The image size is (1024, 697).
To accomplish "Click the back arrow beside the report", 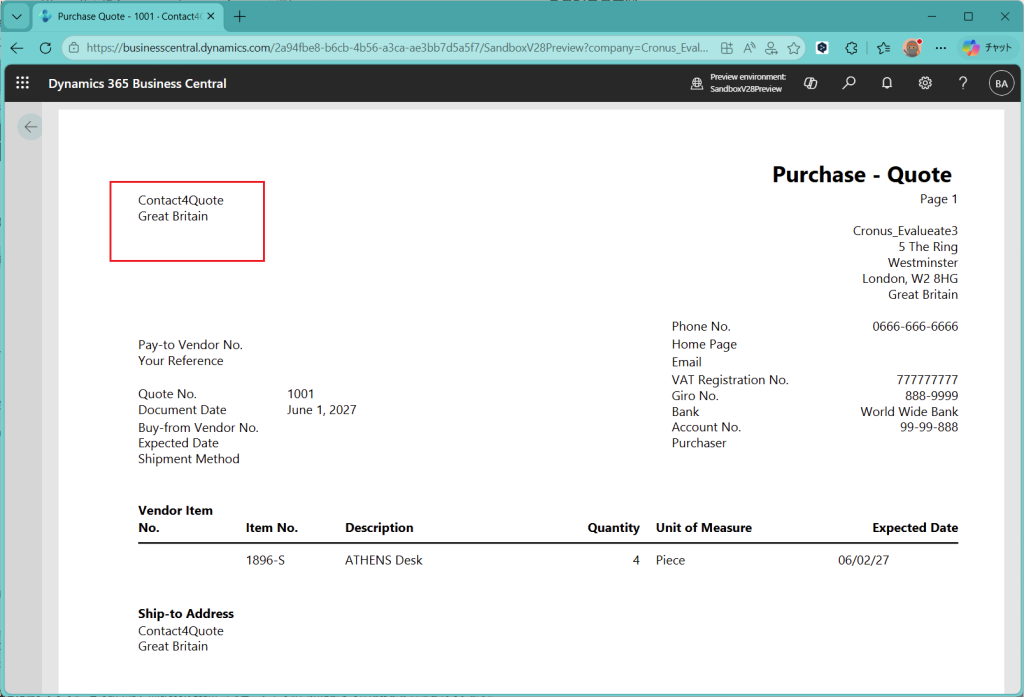I will click(31, 127).
